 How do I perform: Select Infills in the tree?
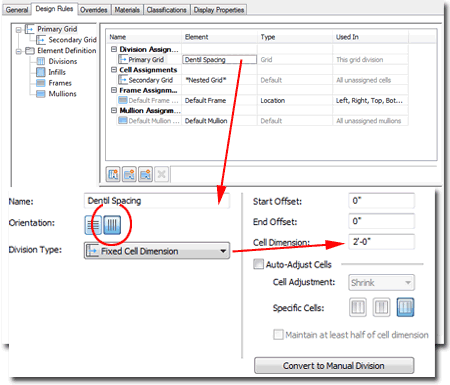pyautogui.click(x=57, y=72)
